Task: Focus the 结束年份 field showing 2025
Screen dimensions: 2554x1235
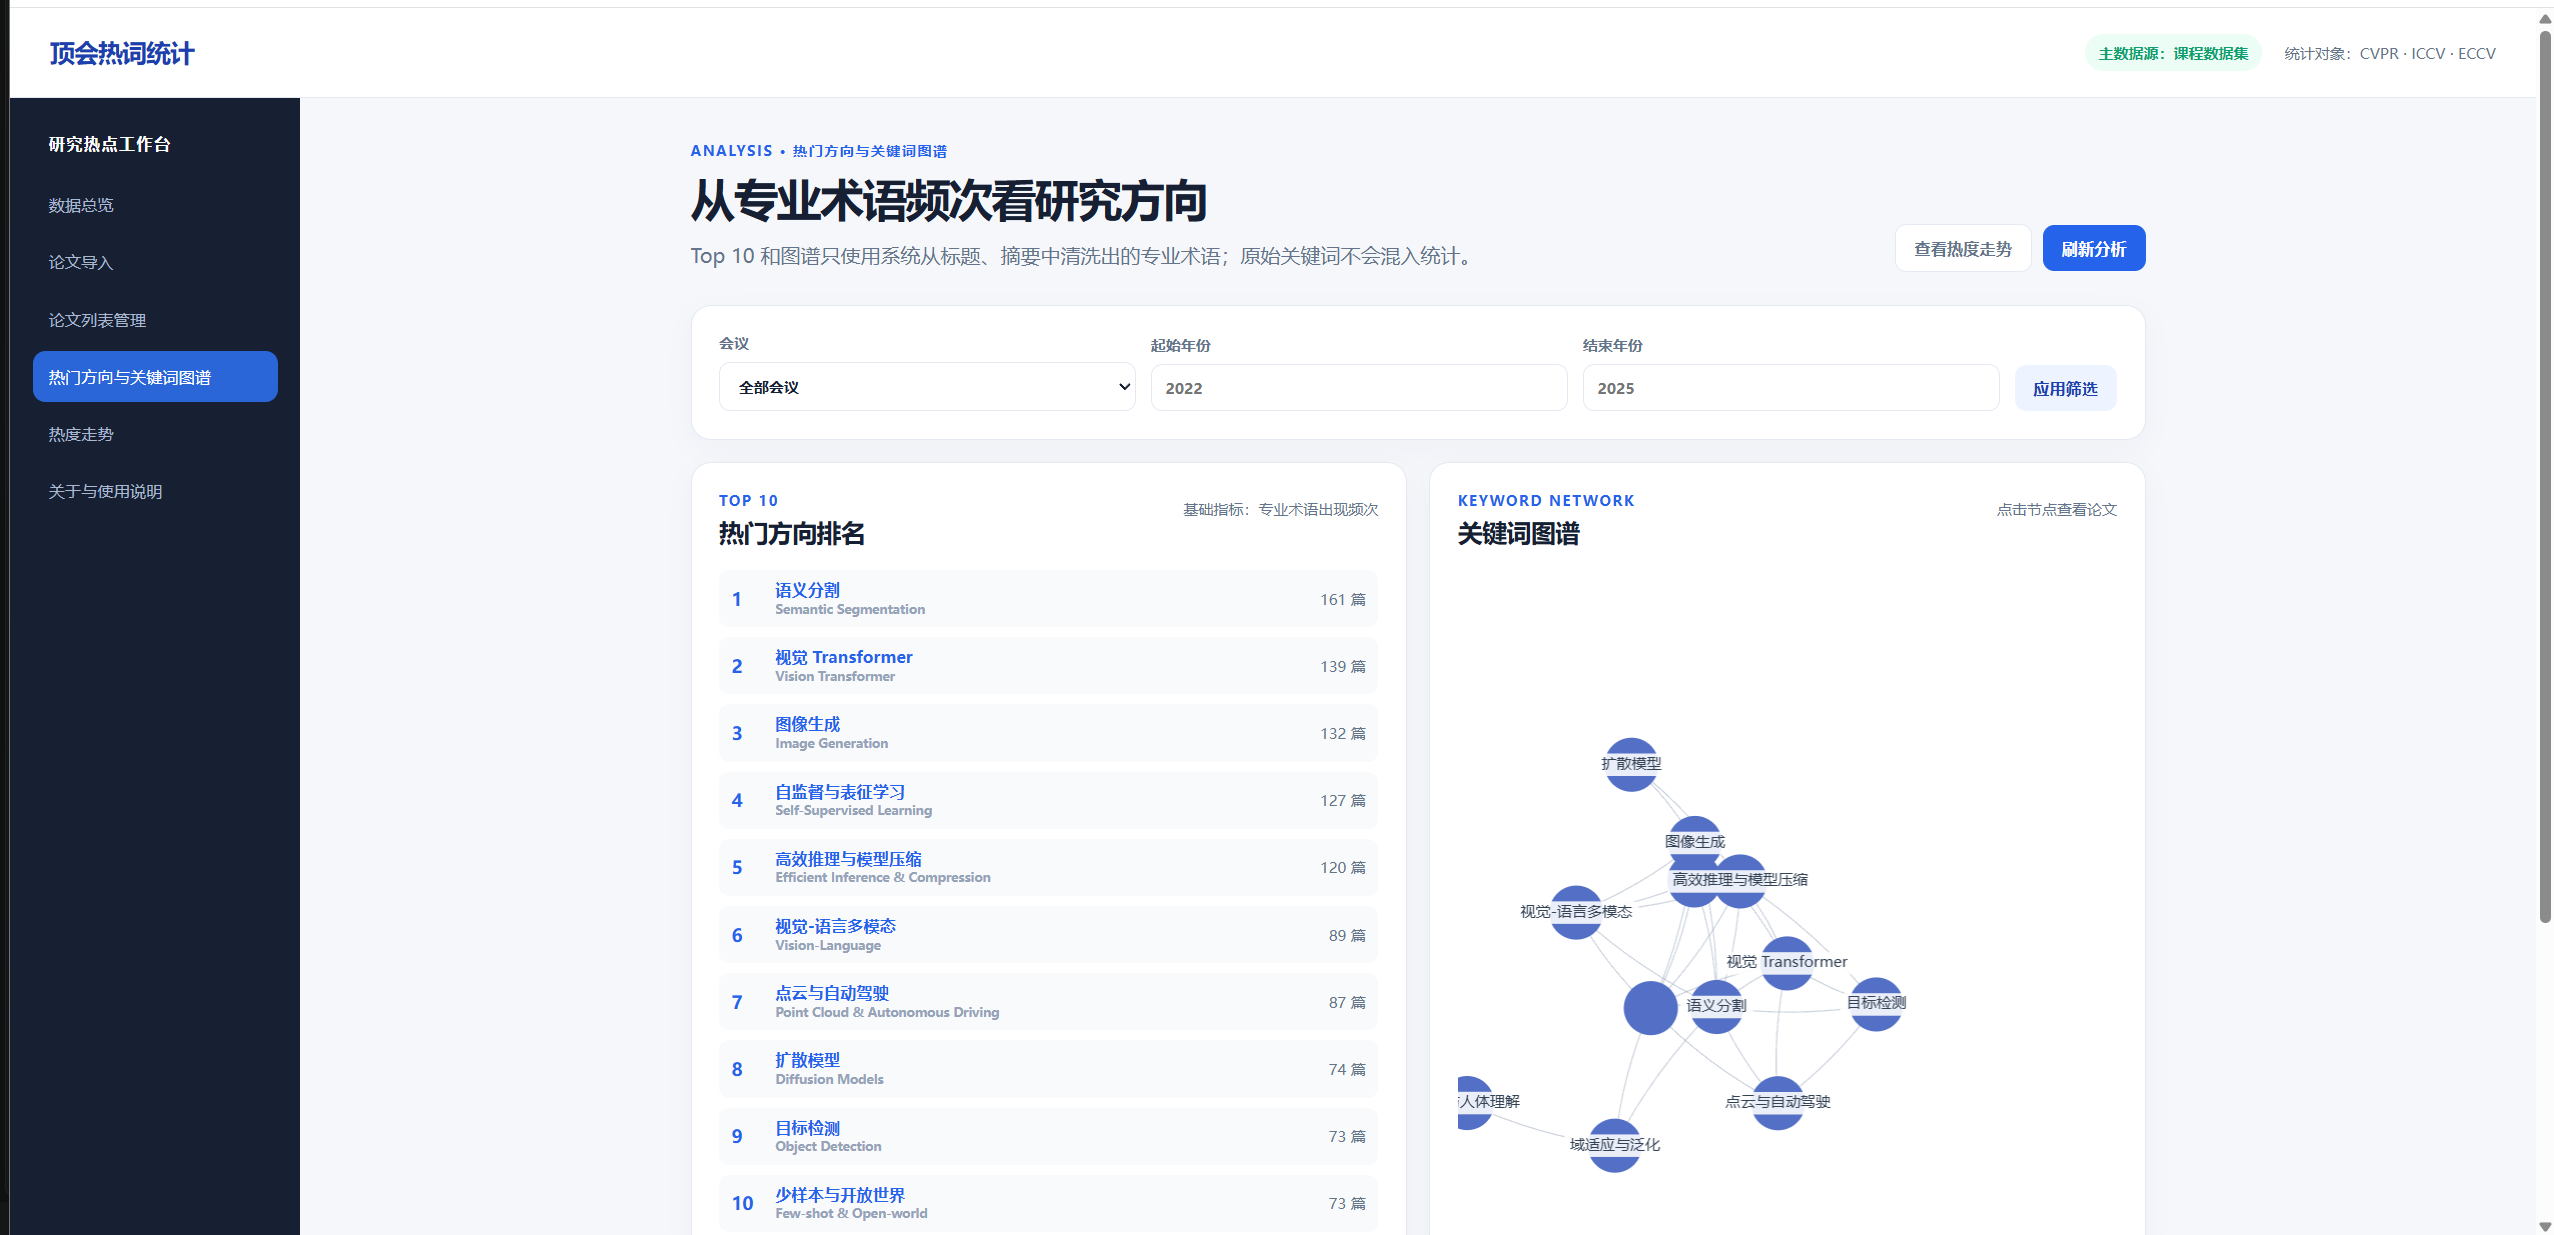Action: (x=1790, y=388)
